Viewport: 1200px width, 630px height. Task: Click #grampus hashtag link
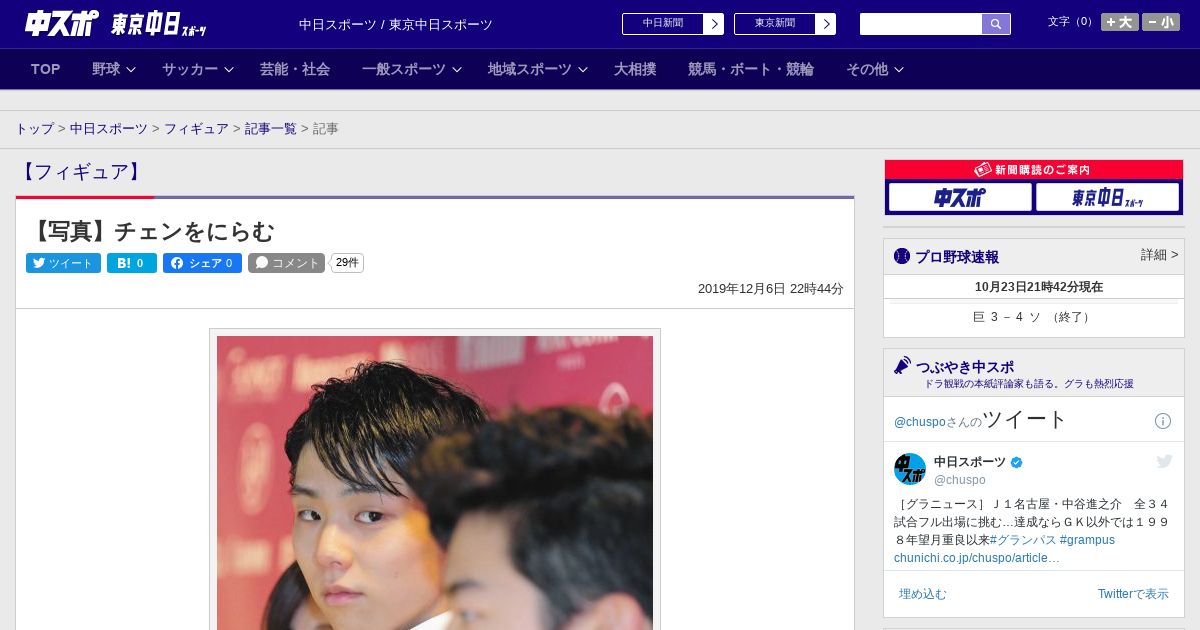coord(1087,540)
